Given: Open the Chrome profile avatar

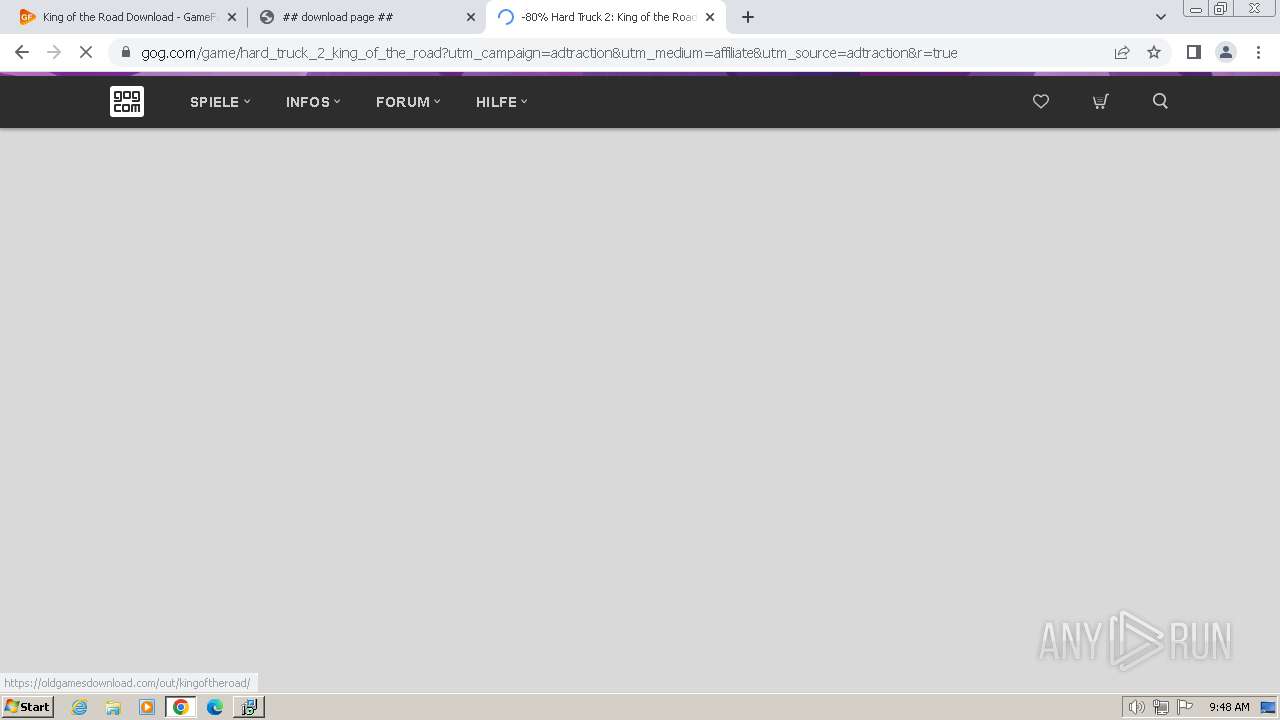Looking at the screenshot, I should 1226,53.
